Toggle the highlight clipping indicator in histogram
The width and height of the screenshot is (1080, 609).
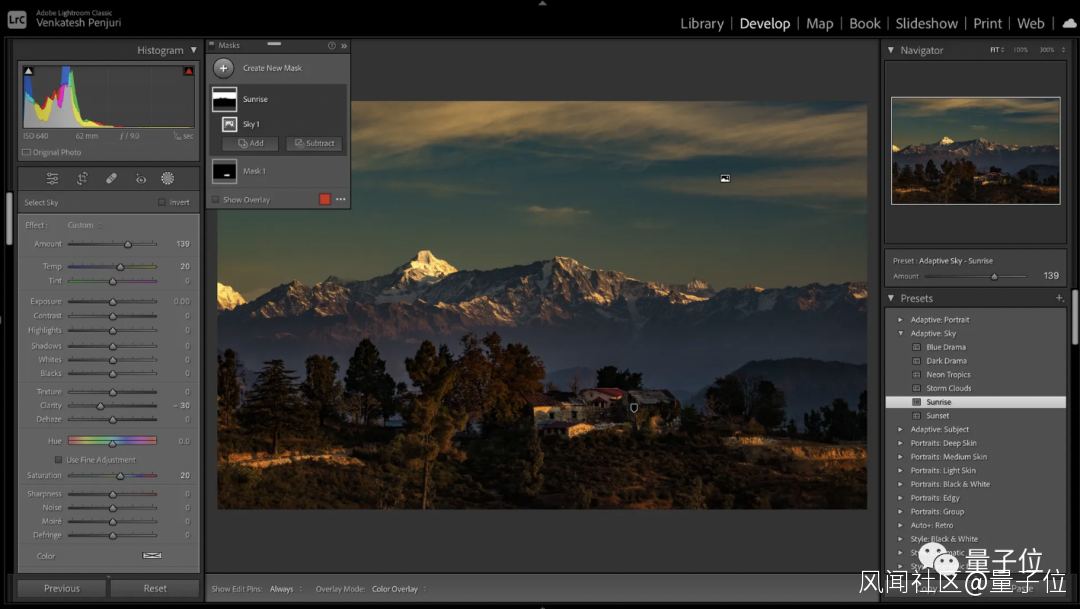tap(188, 71)
